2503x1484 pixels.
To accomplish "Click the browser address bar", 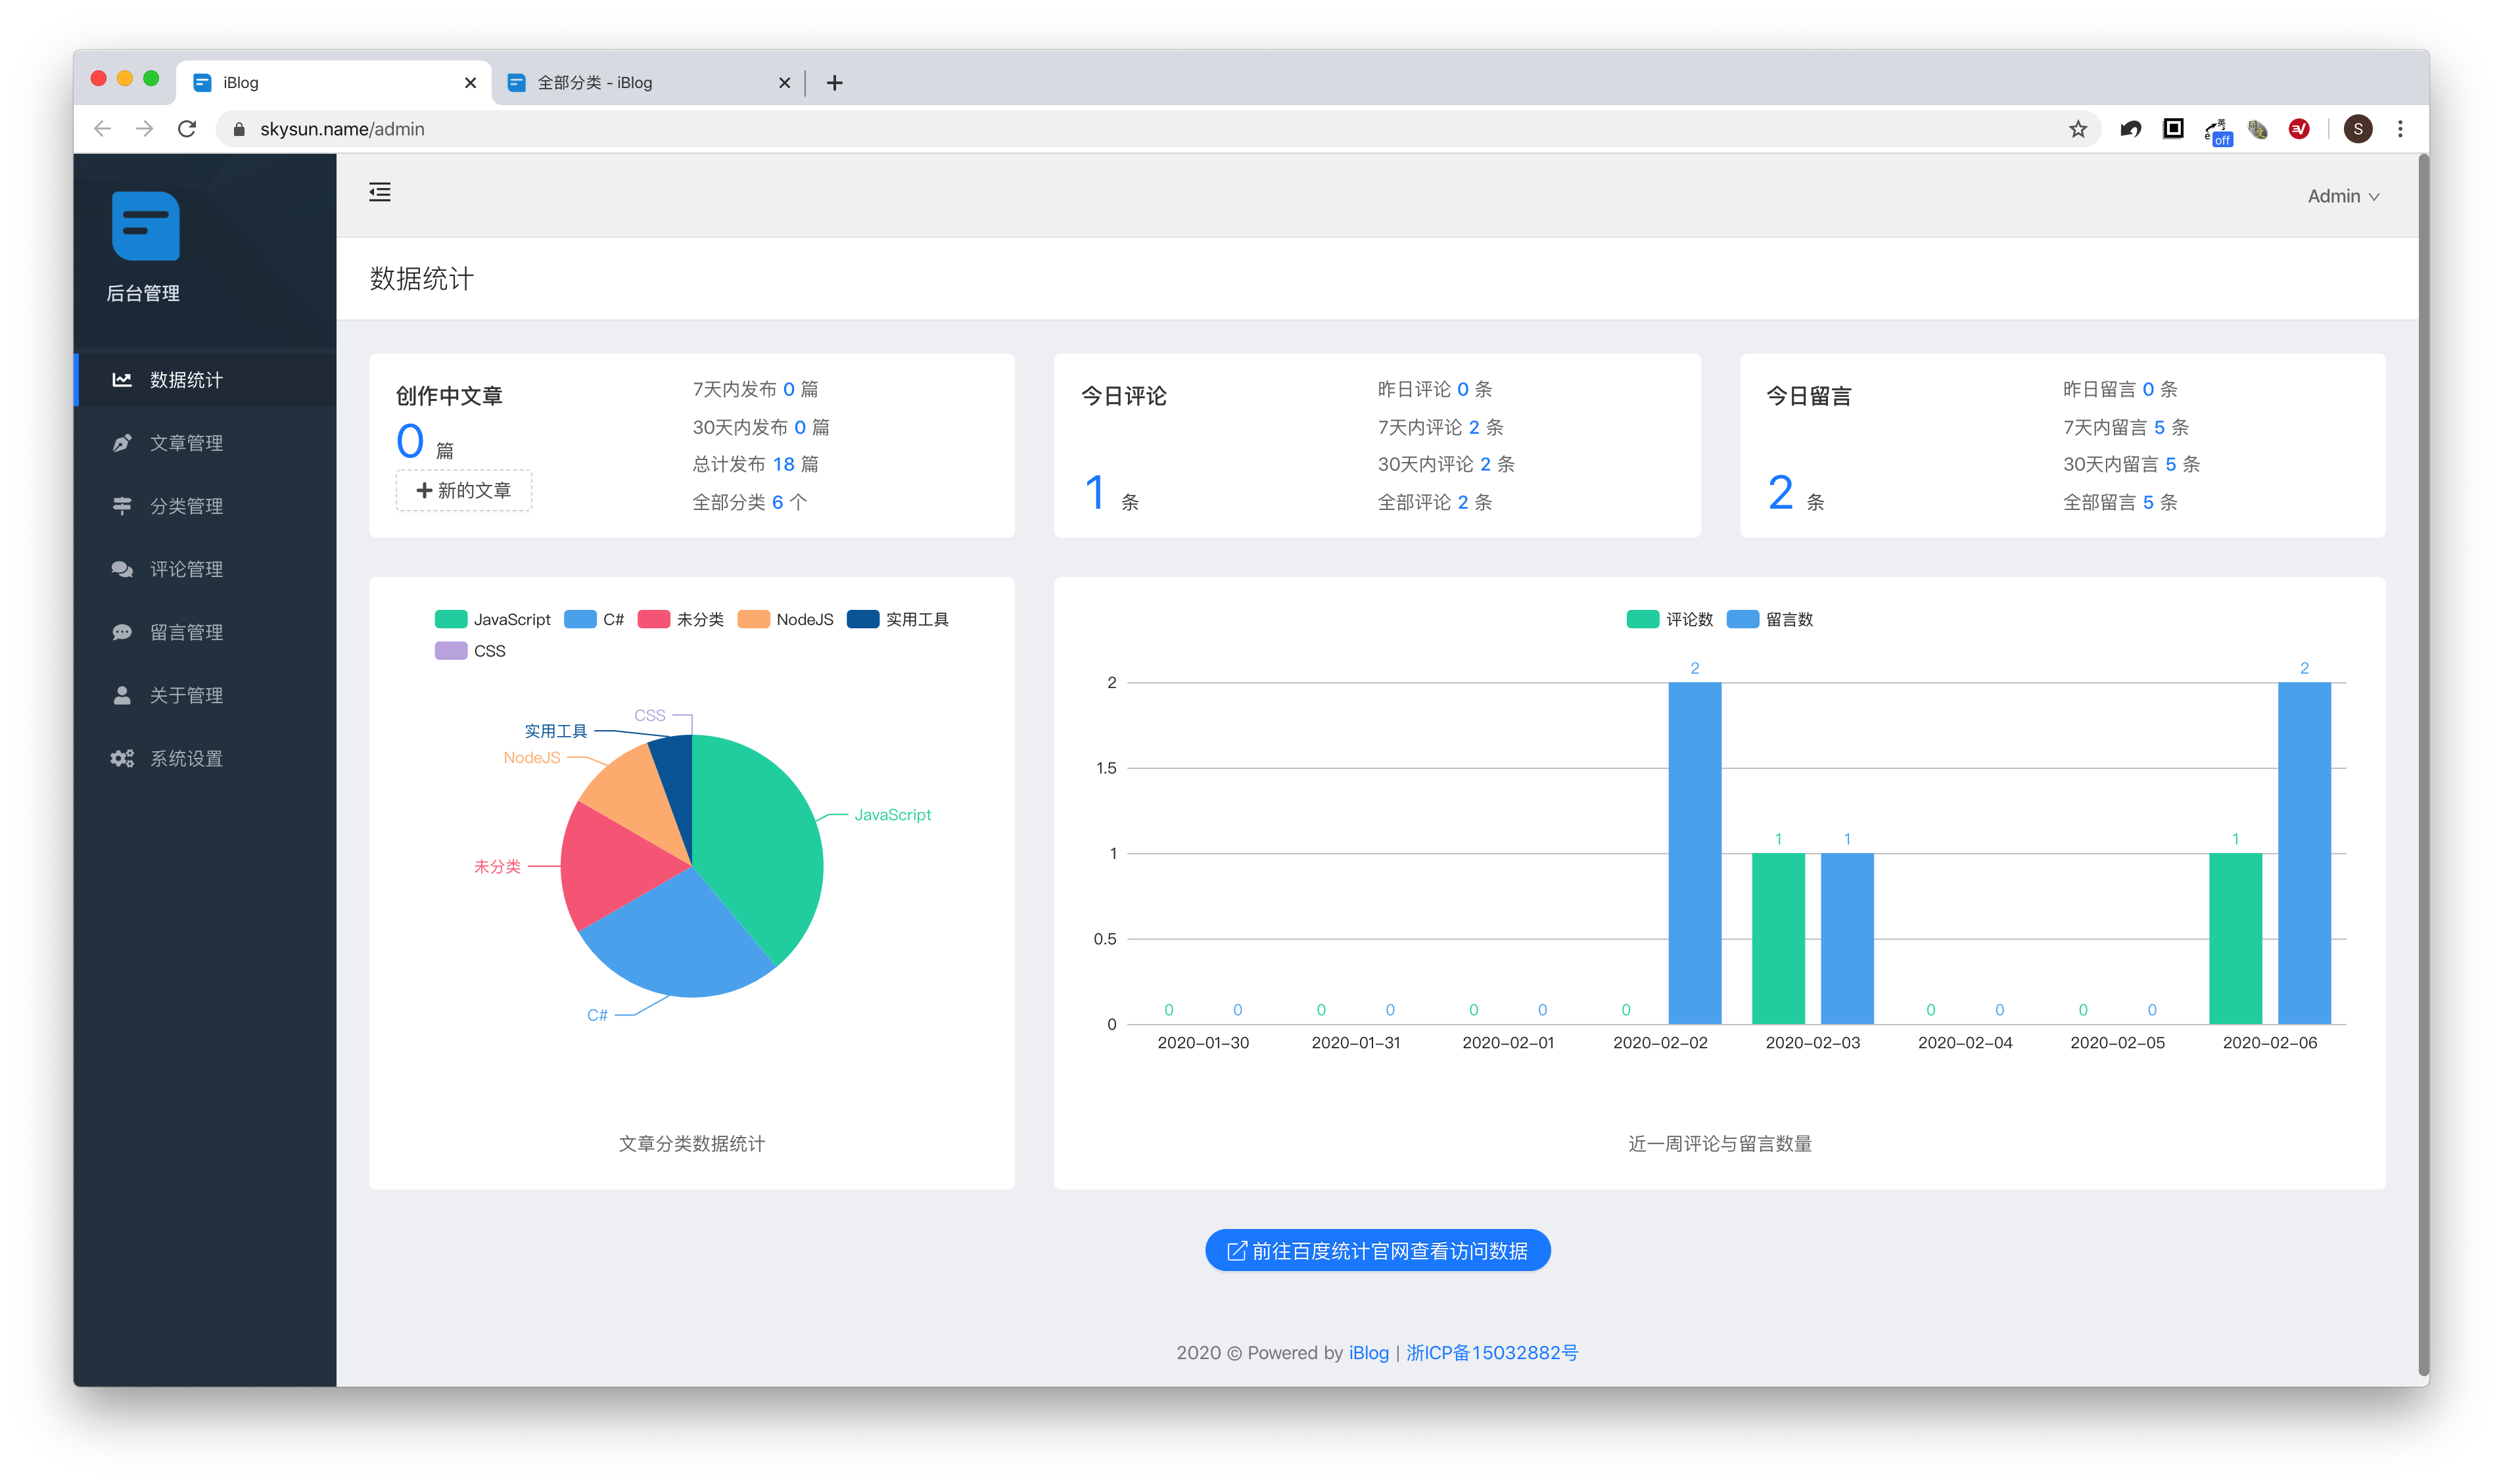I will pos(1100,129).
